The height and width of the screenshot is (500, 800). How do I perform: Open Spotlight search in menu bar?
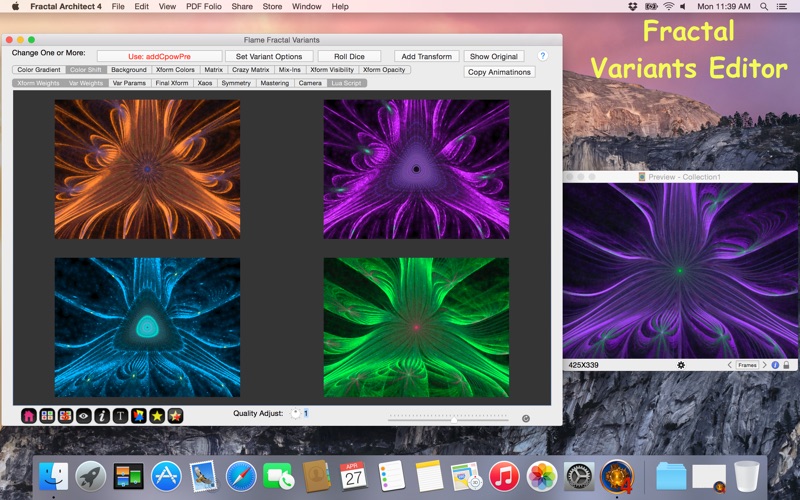[x=764, y=6]
